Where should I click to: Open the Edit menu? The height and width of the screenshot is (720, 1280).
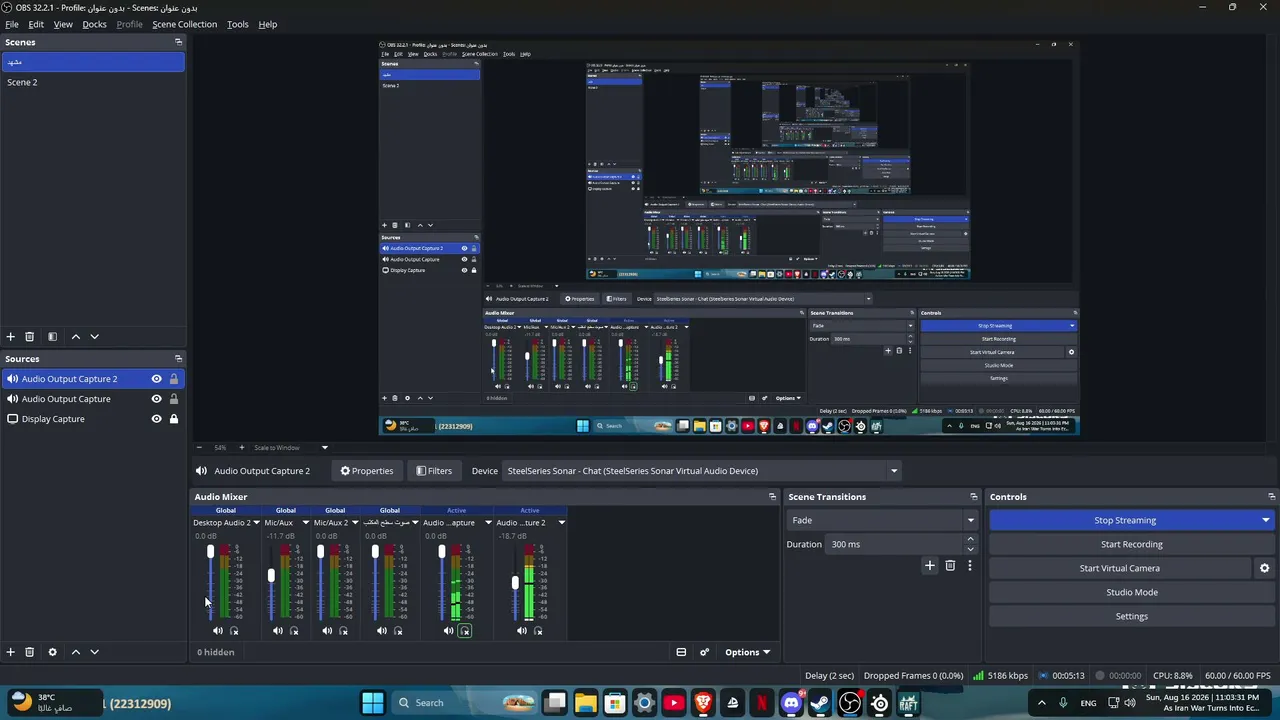pyautogui.click(x=36, y=24)
